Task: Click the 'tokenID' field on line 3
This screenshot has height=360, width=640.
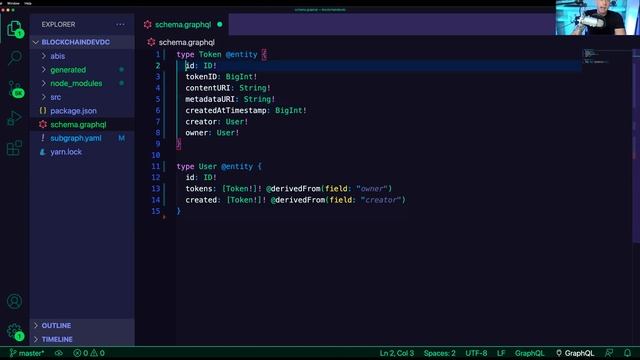Action: click(x=201, y=77)
